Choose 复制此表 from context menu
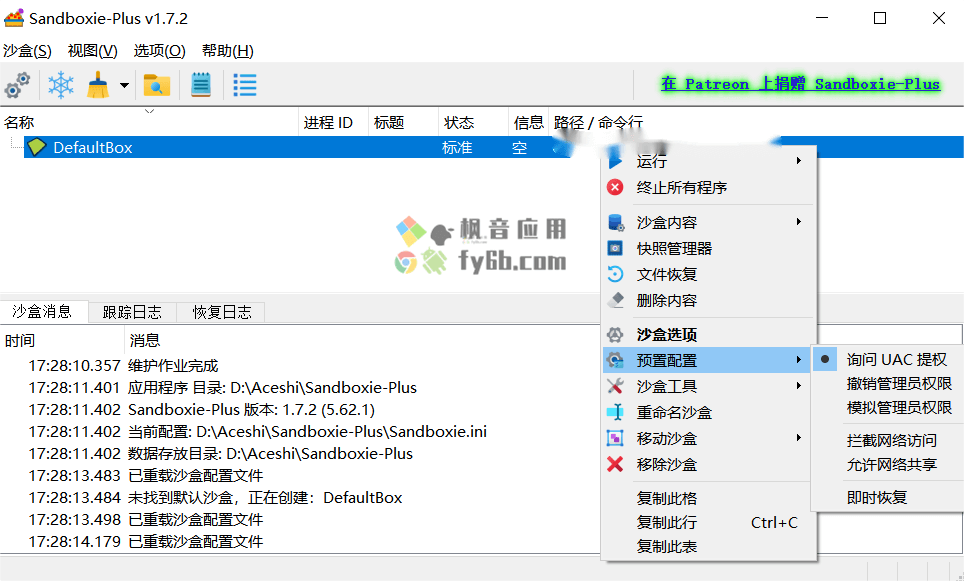Image resolution: width=964 pixels, height=581 pixels. tap(709, 546)
